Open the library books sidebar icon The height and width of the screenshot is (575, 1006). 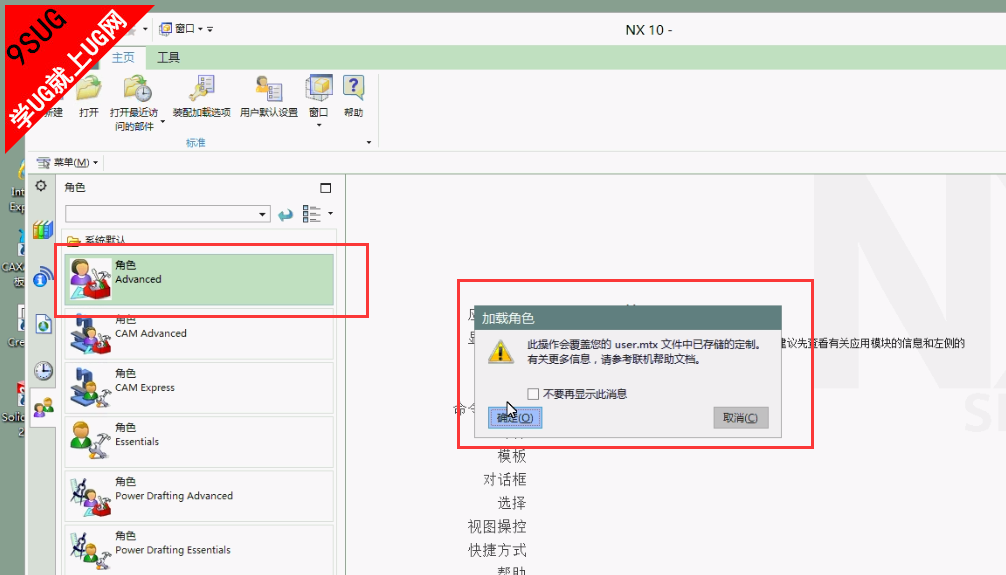coord(43,230)
